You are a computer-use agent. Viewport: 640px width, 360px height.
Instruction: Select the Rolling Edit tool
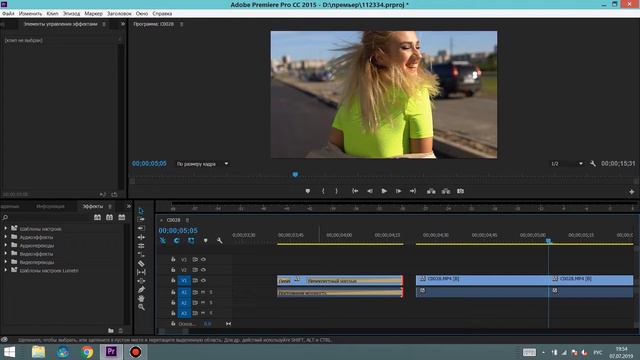tap(141, 237)
